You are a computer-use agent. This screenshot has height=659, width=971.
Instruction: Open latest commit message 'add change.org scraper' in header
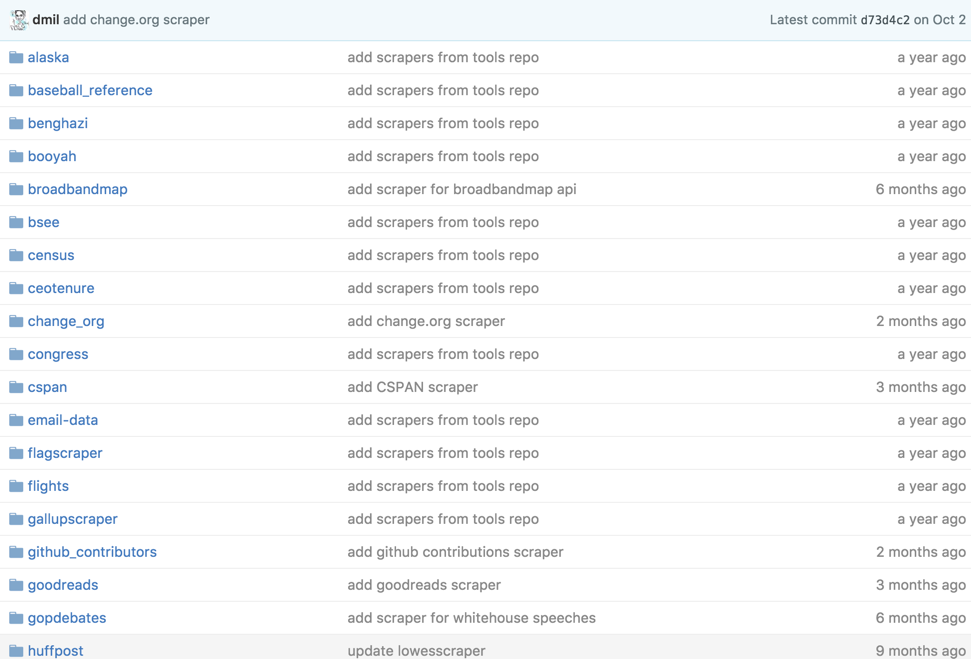(x=136, y=20)
